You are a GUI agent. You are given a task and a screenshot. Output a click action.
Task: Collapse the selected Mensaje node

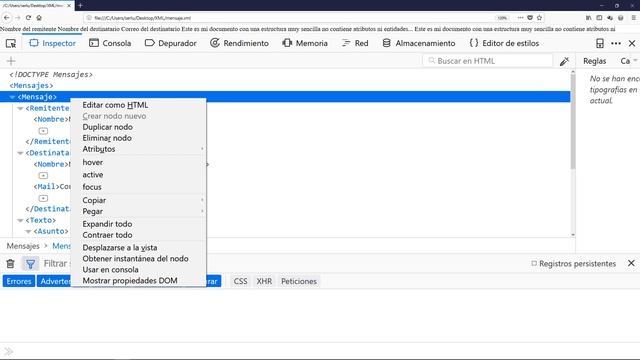[x=12, y=97]
